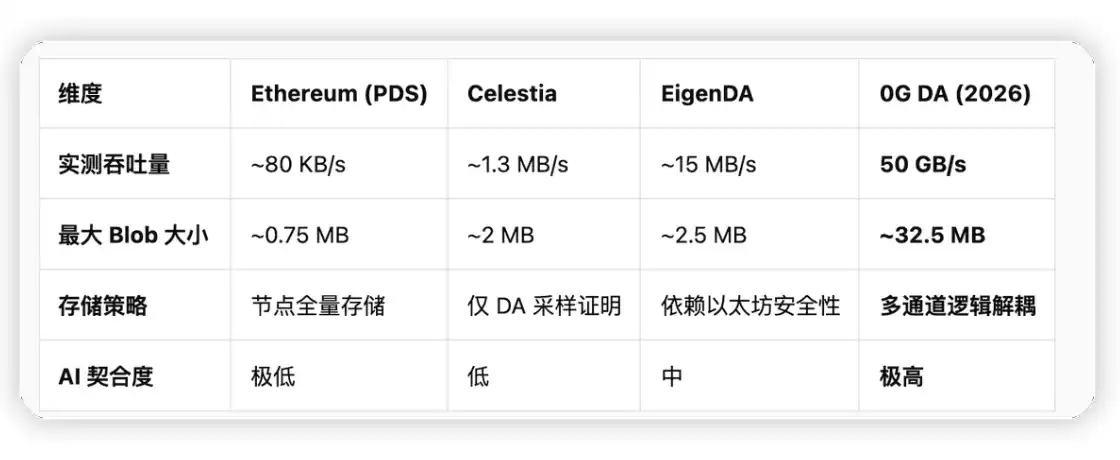
Task: Select the EigenDA column header
Action: [x=706, y=94]
